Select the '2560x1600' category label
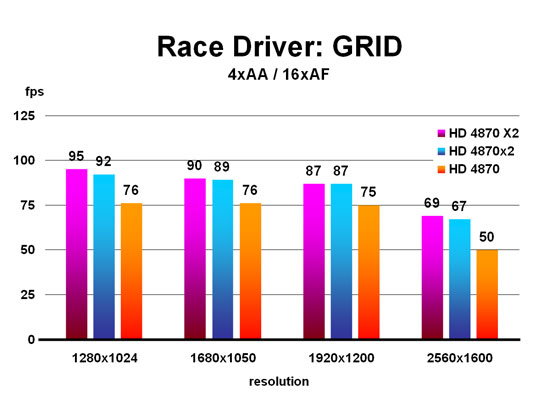The height and width of the screenshot is (412, 550). [x=460, y=358]
